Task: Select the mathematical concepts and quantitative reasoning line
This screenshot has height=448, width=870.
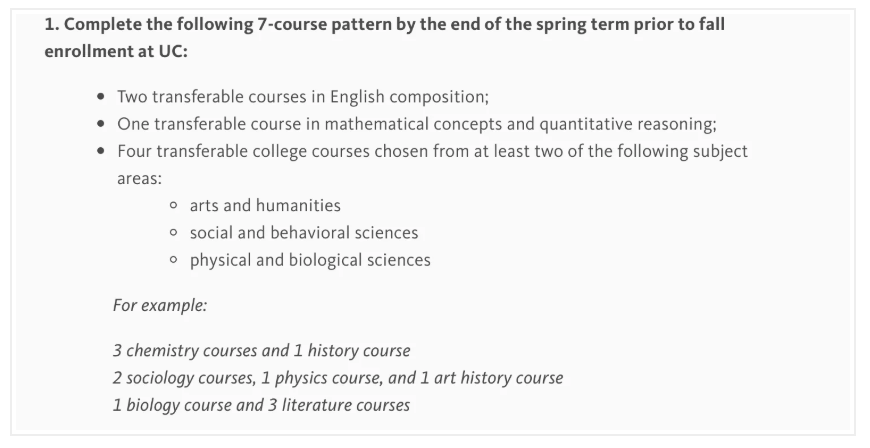Action: click(417, 125)
